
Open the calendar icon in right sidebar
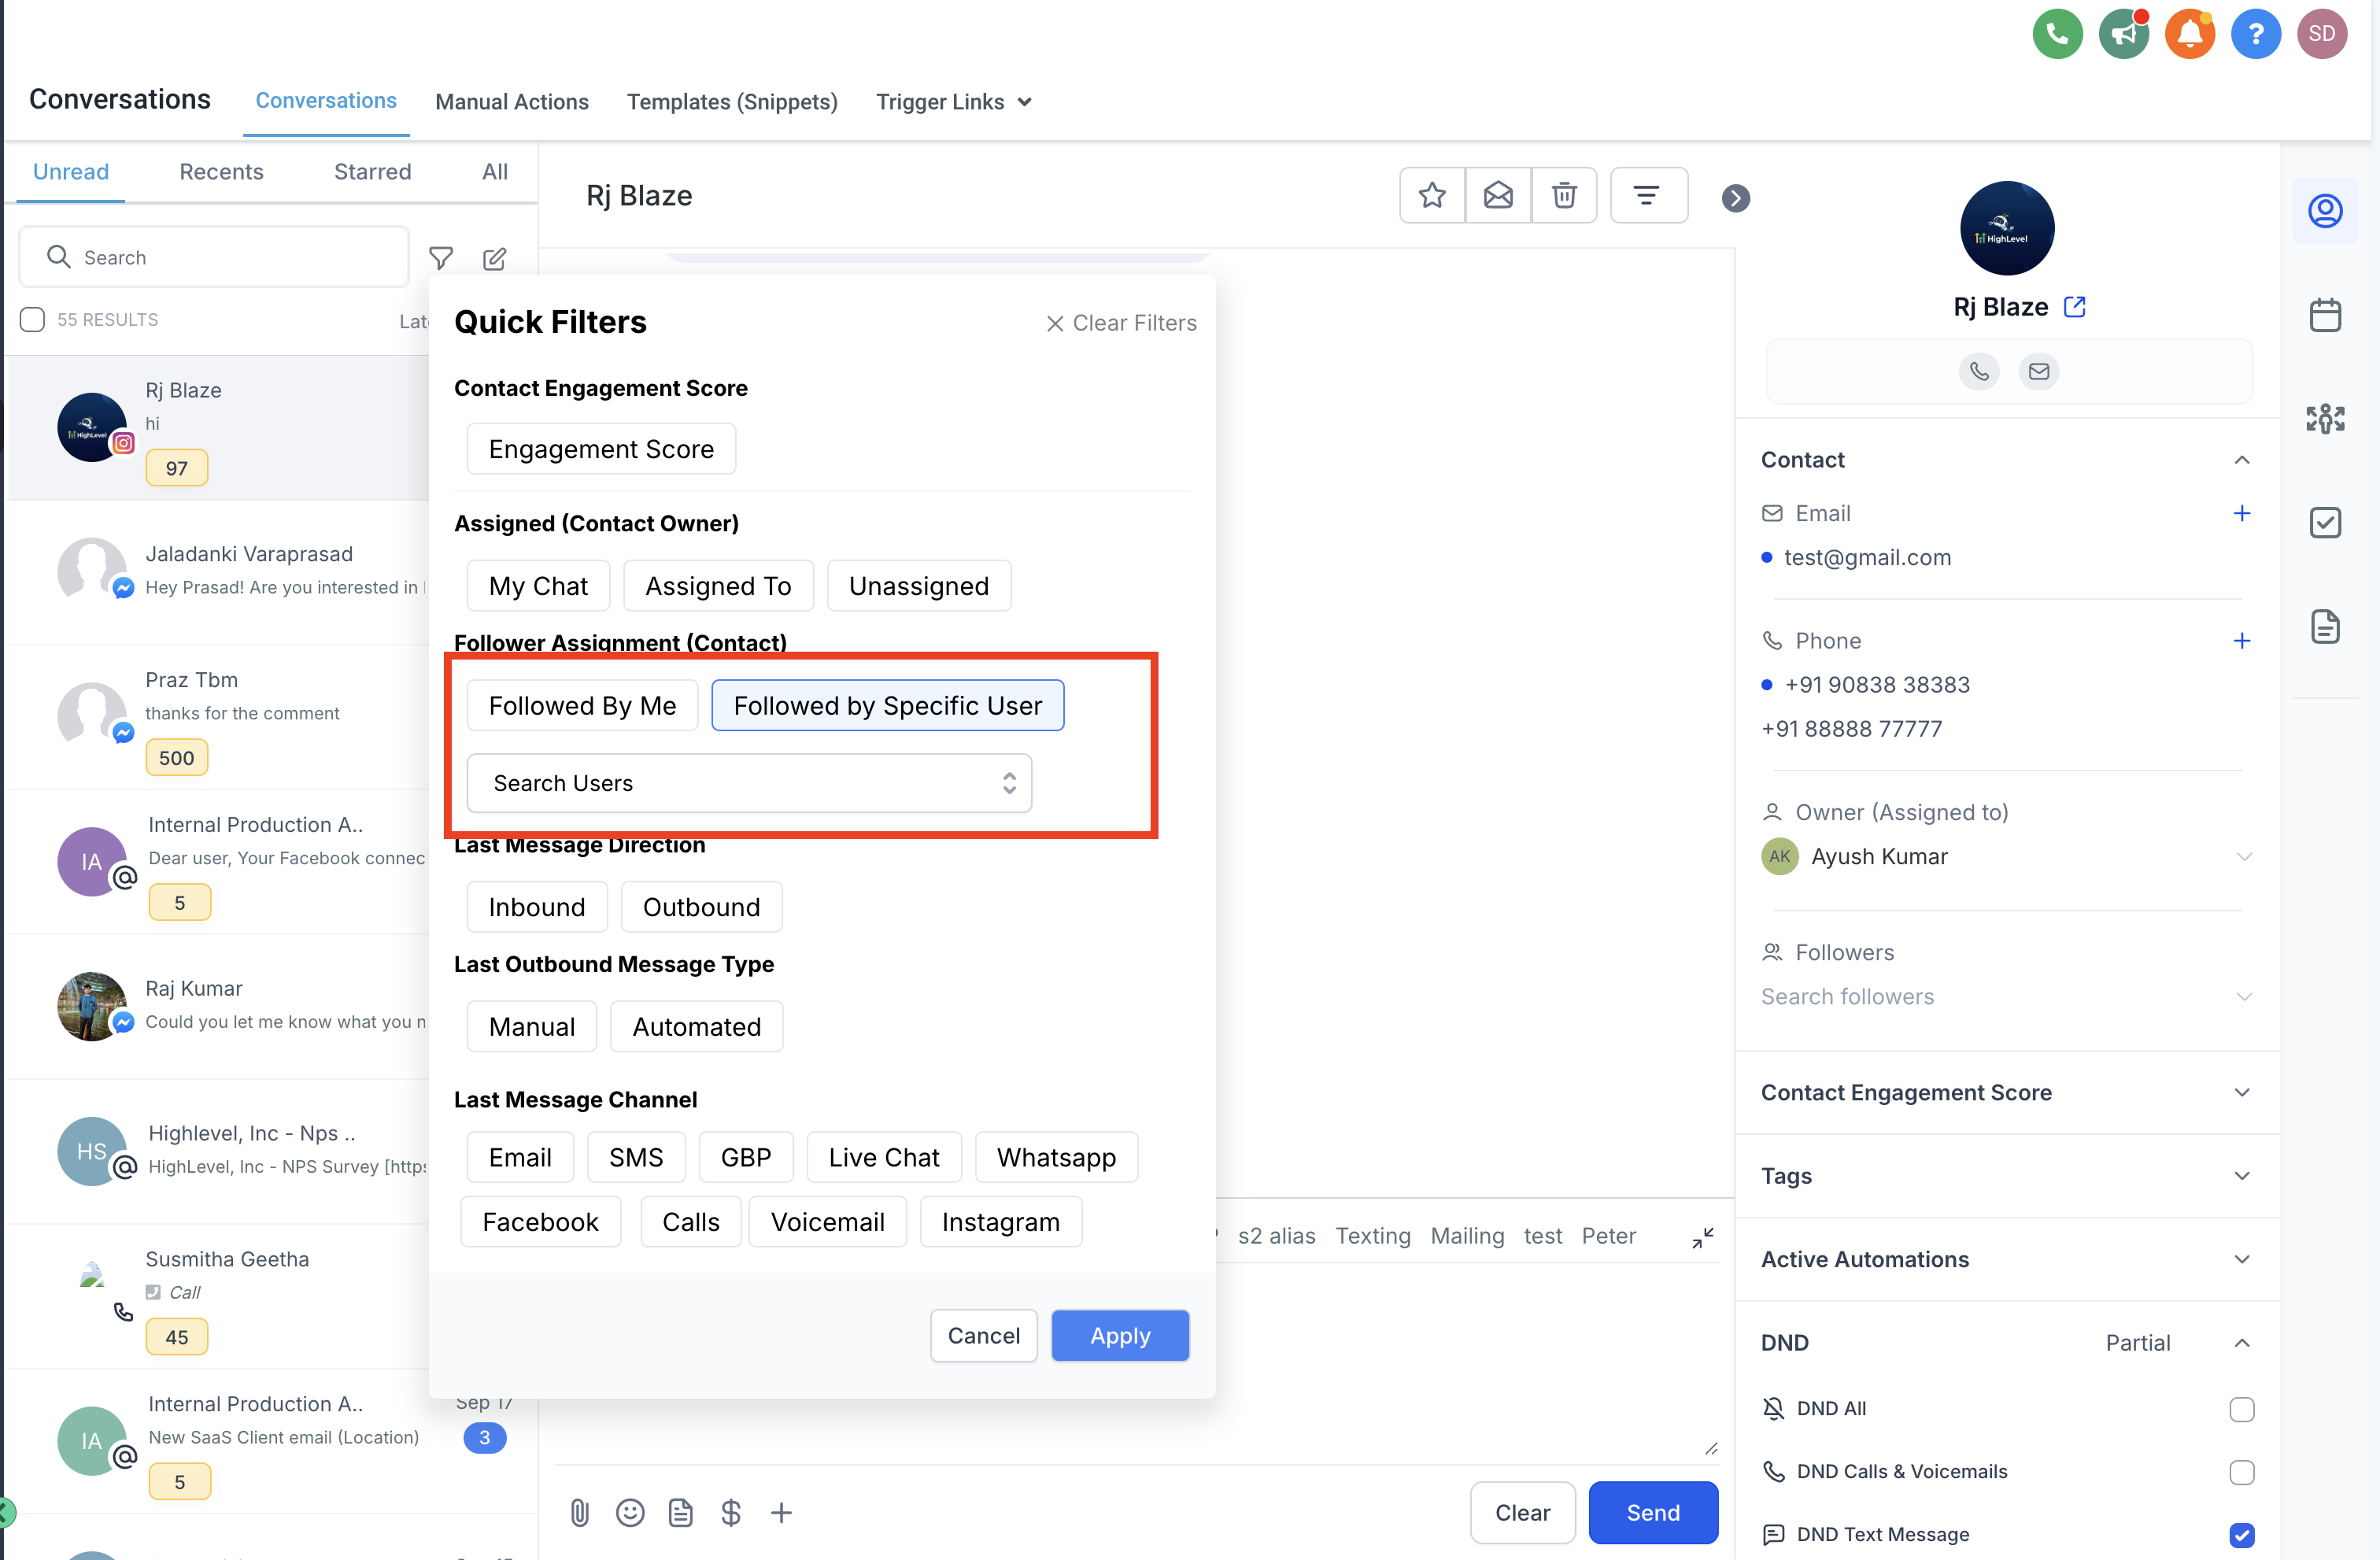(x=2324, y=315)
